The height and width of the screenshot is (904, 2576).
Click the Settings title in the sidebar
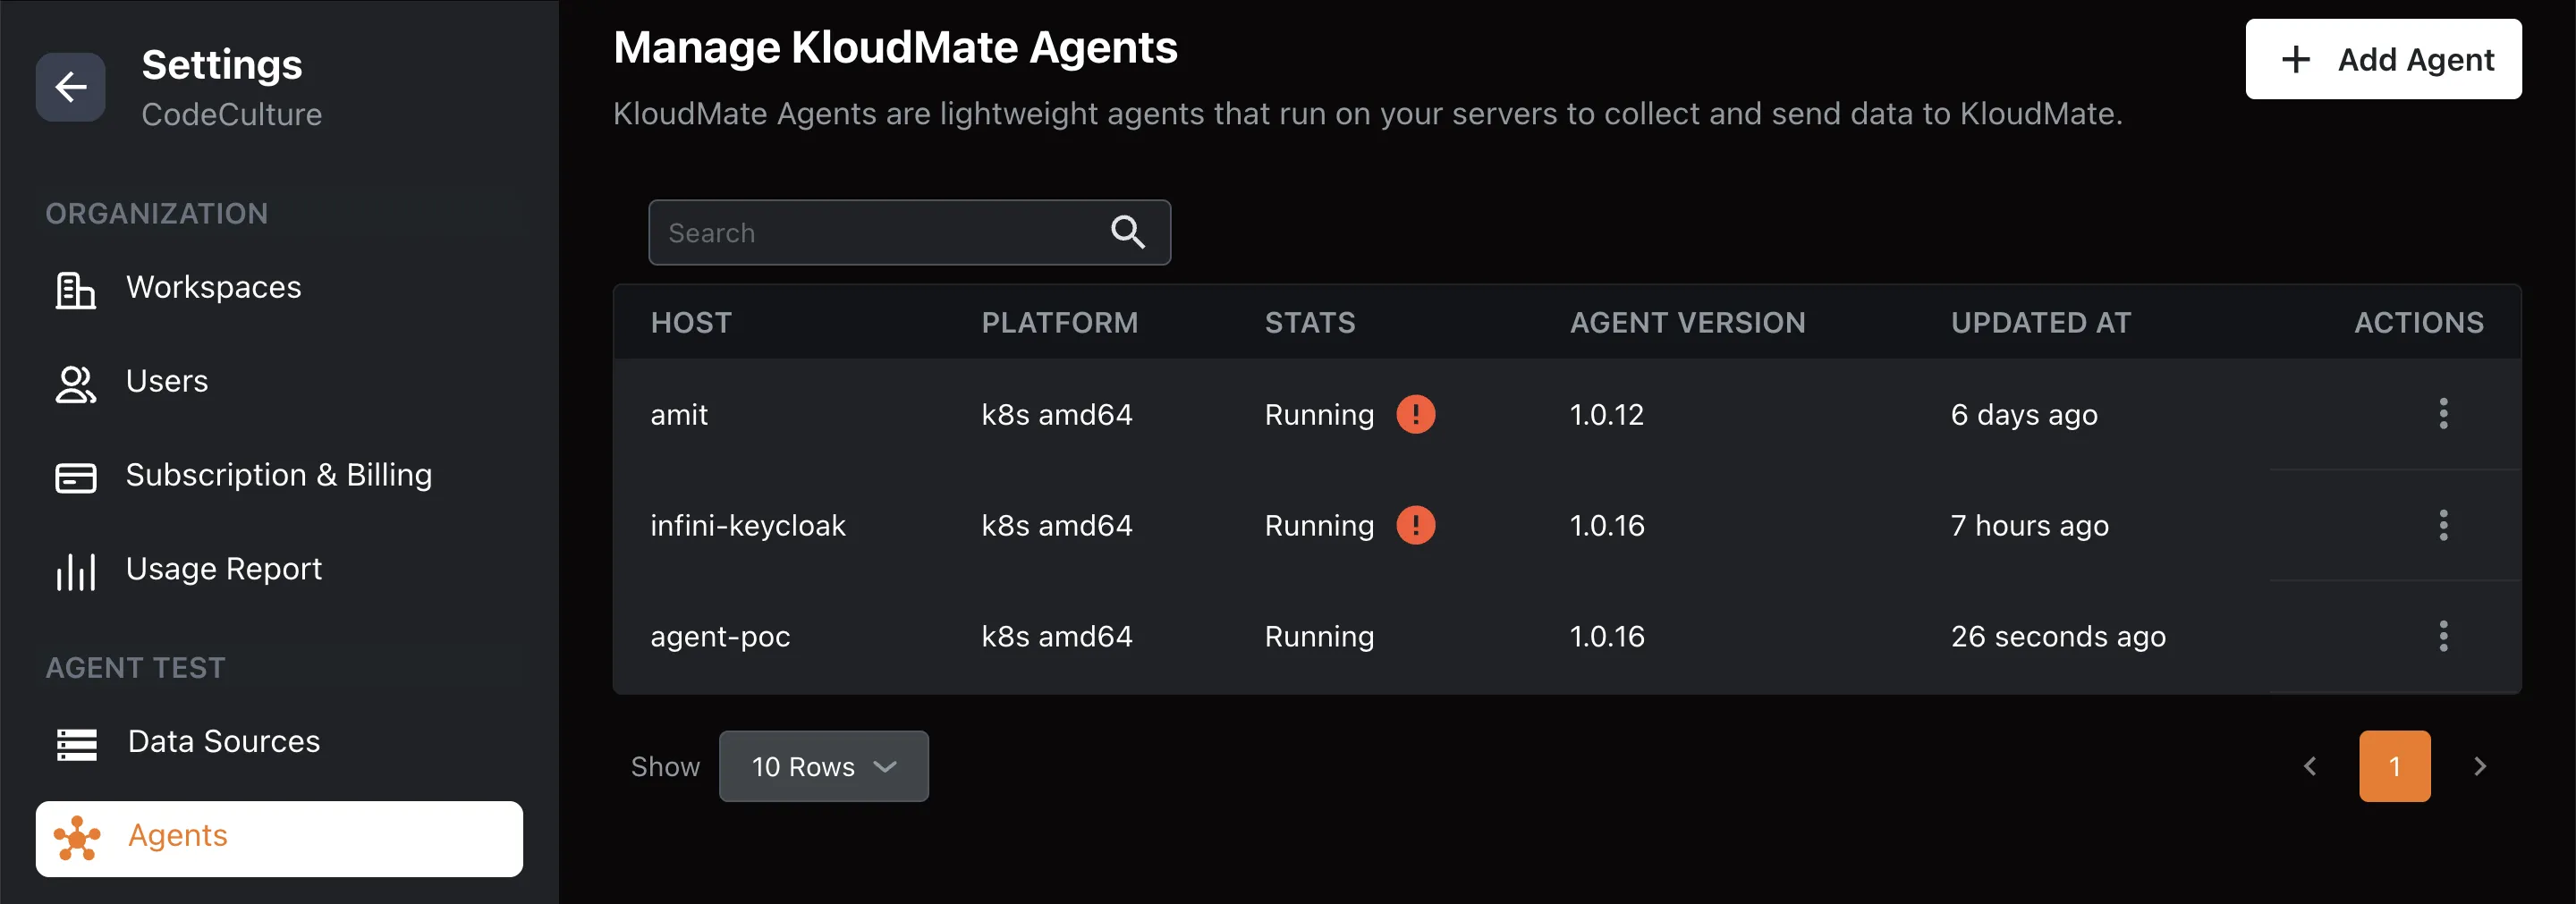(x=222, y=65)
